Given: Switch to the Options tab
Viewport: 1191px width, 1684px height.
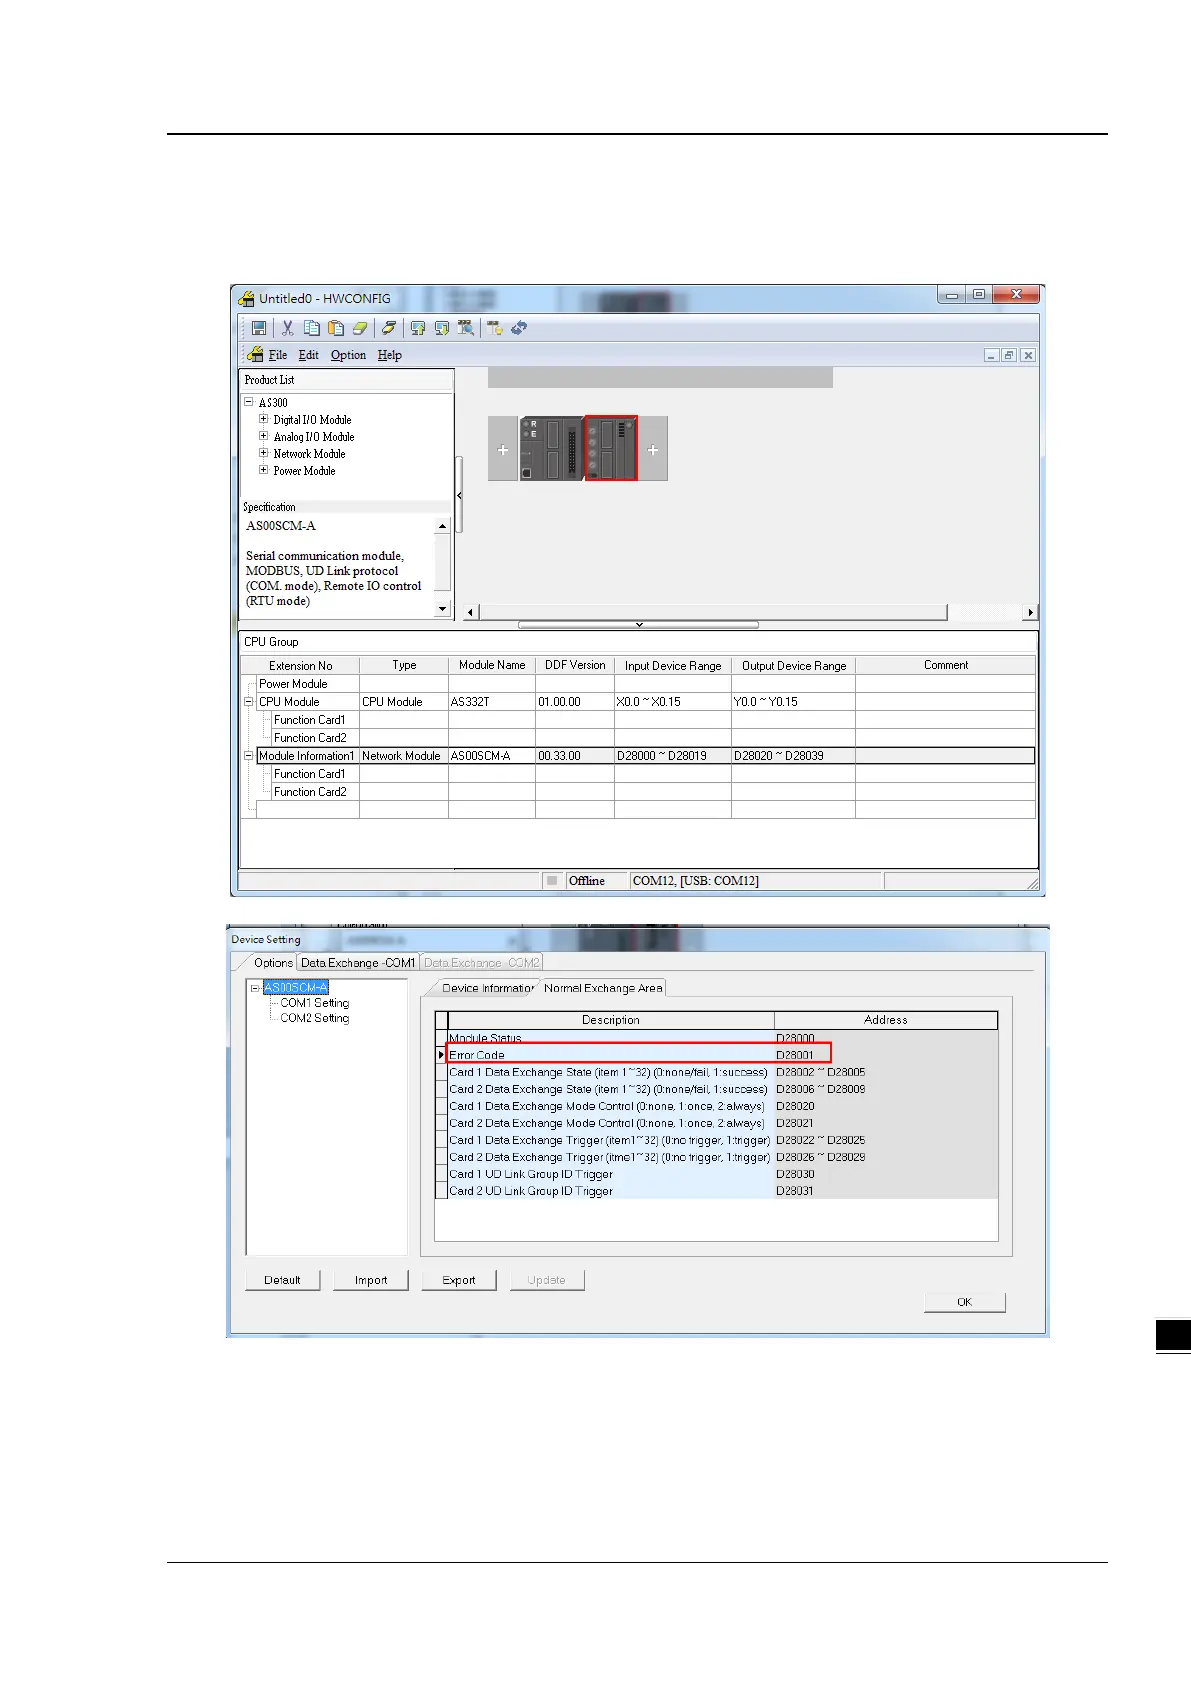Looking at the screenshot, I should [272, 962].
